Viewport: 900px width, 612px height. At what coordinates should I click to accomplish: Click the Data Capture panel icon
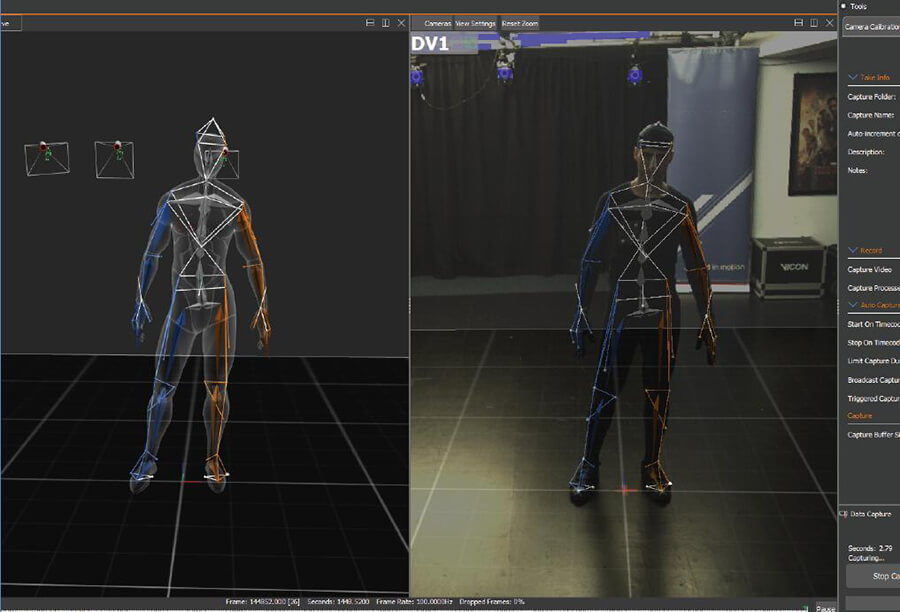(843, 514)
